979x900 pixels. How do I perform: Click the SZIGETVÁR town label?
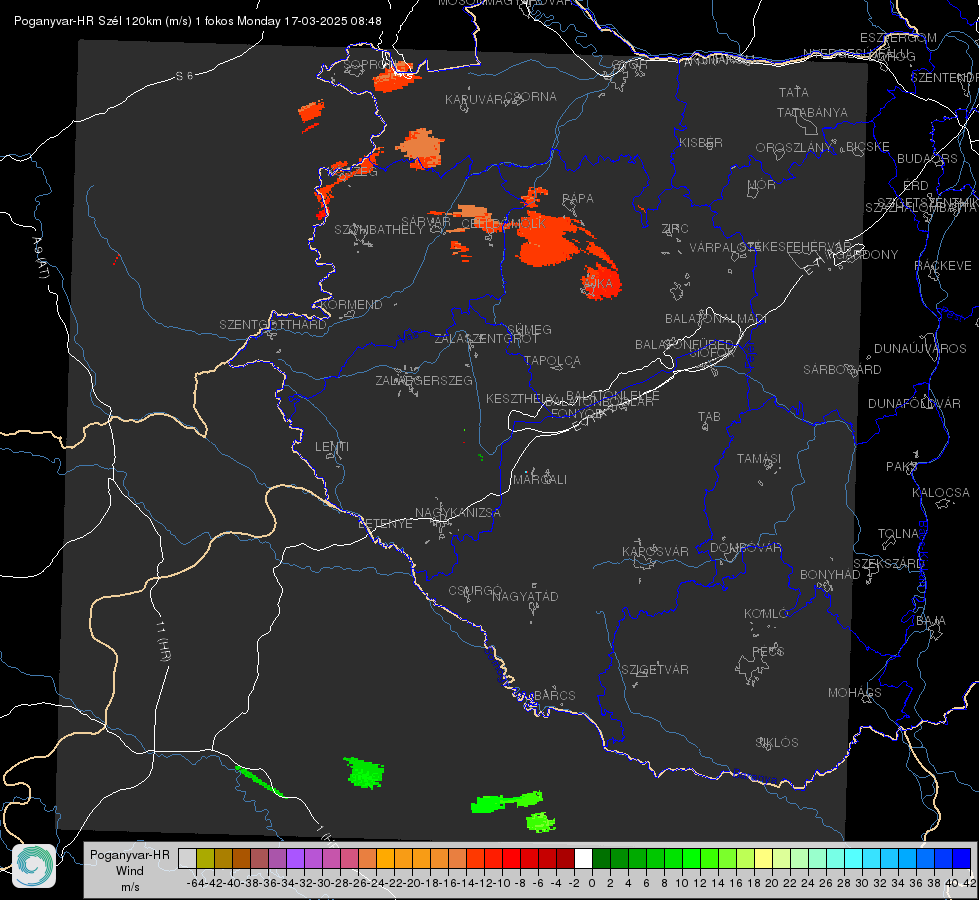point(655,670)
